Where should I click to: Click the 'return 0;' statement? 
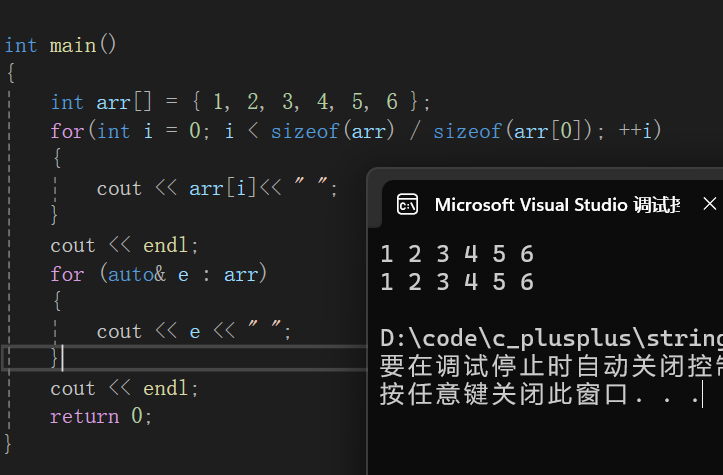tap(101, 416)
